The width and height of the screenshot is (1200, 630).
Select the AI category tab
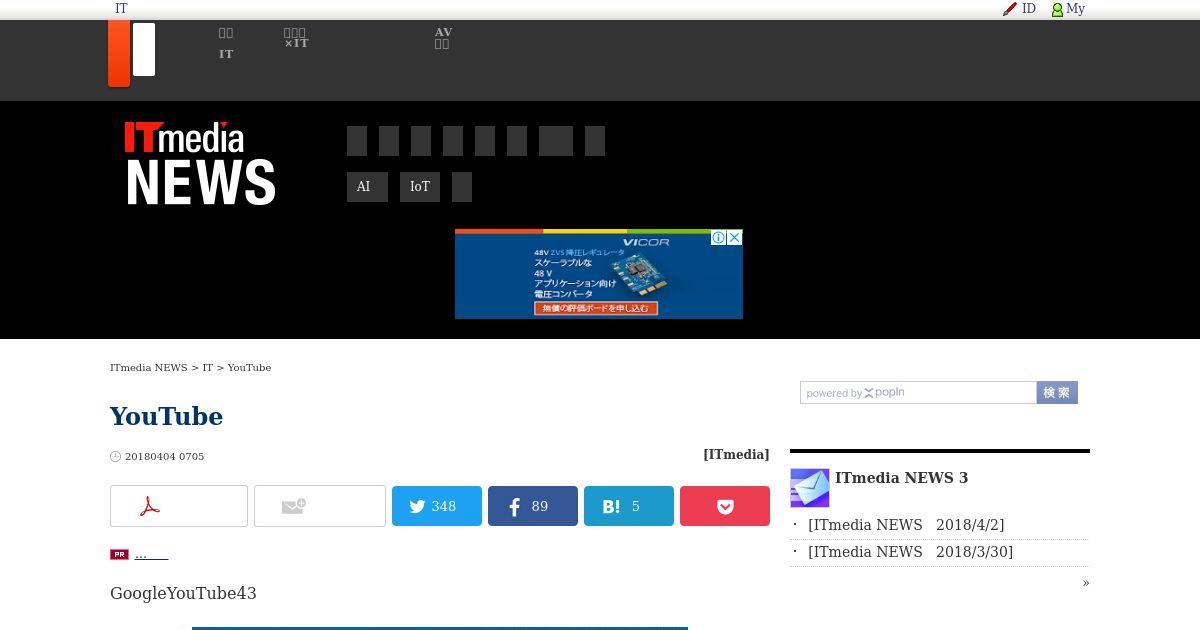[x=367, y=187]
